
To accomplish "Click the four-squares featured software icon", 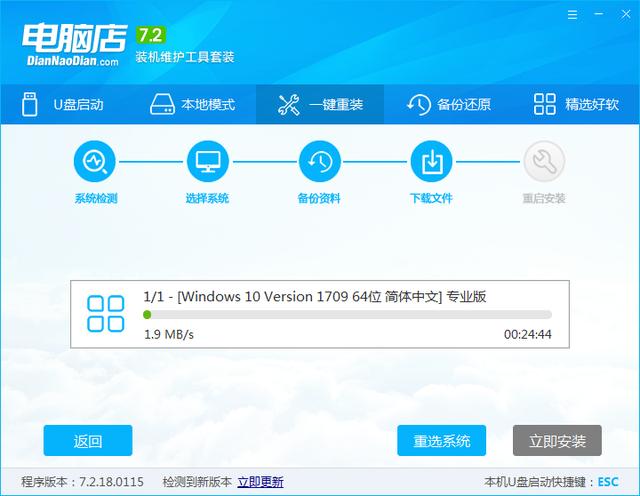I will click(x=544, y=104).
